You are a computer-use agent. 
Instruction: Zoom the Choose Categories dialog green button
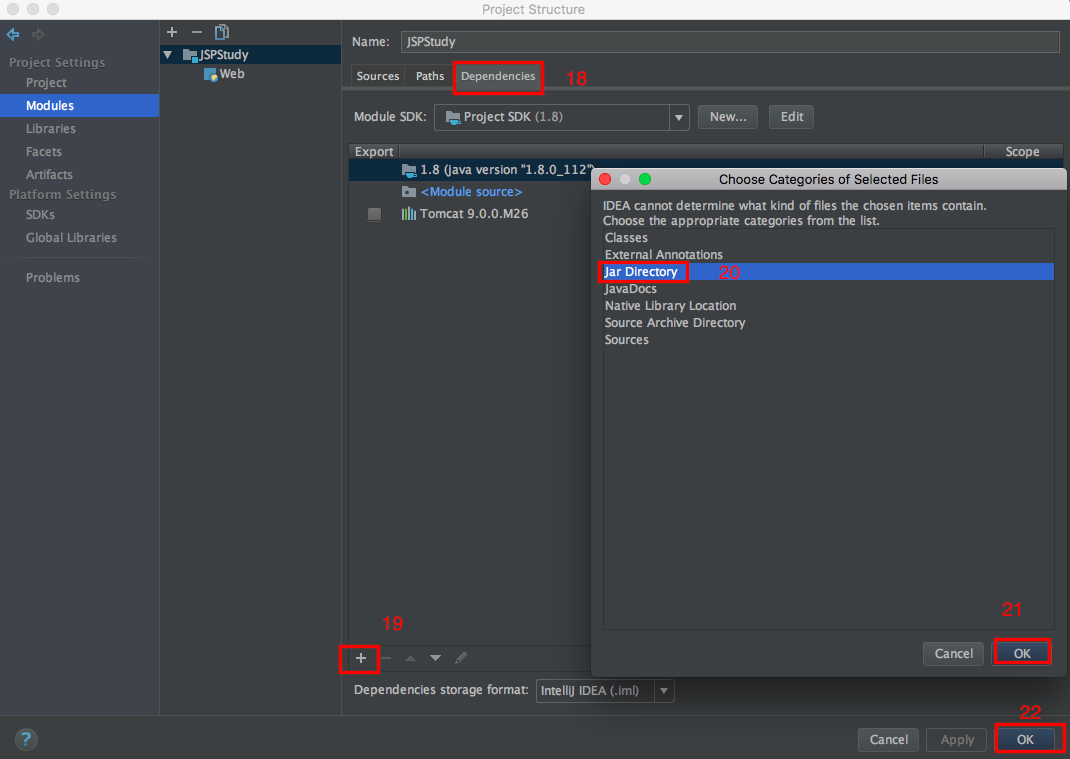(645, 180)
